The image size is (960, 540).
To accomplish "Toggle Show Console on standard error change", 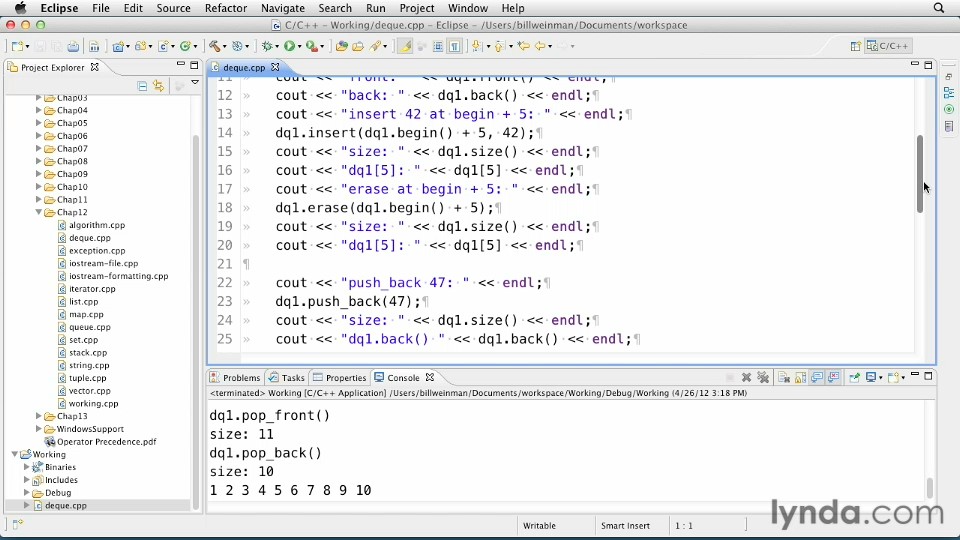I will pos(833,378).
